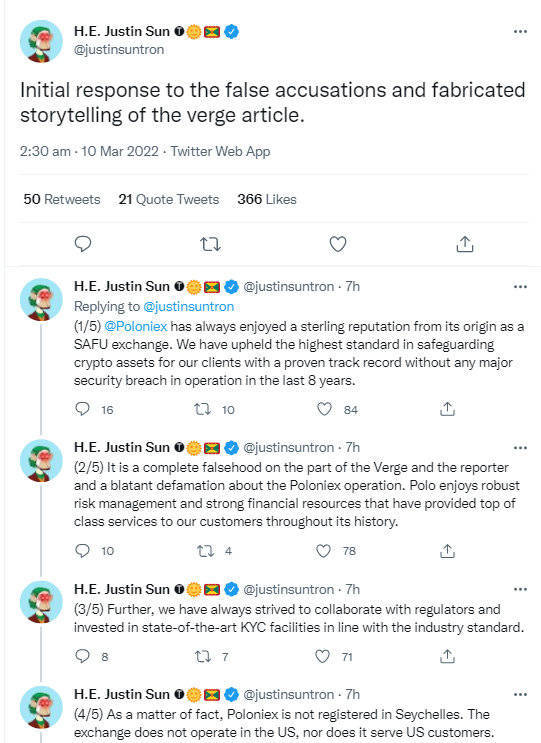
Task: Click the tweet timestamp 2:30 am 10 Mar 2022
Action: pos(89,152)
